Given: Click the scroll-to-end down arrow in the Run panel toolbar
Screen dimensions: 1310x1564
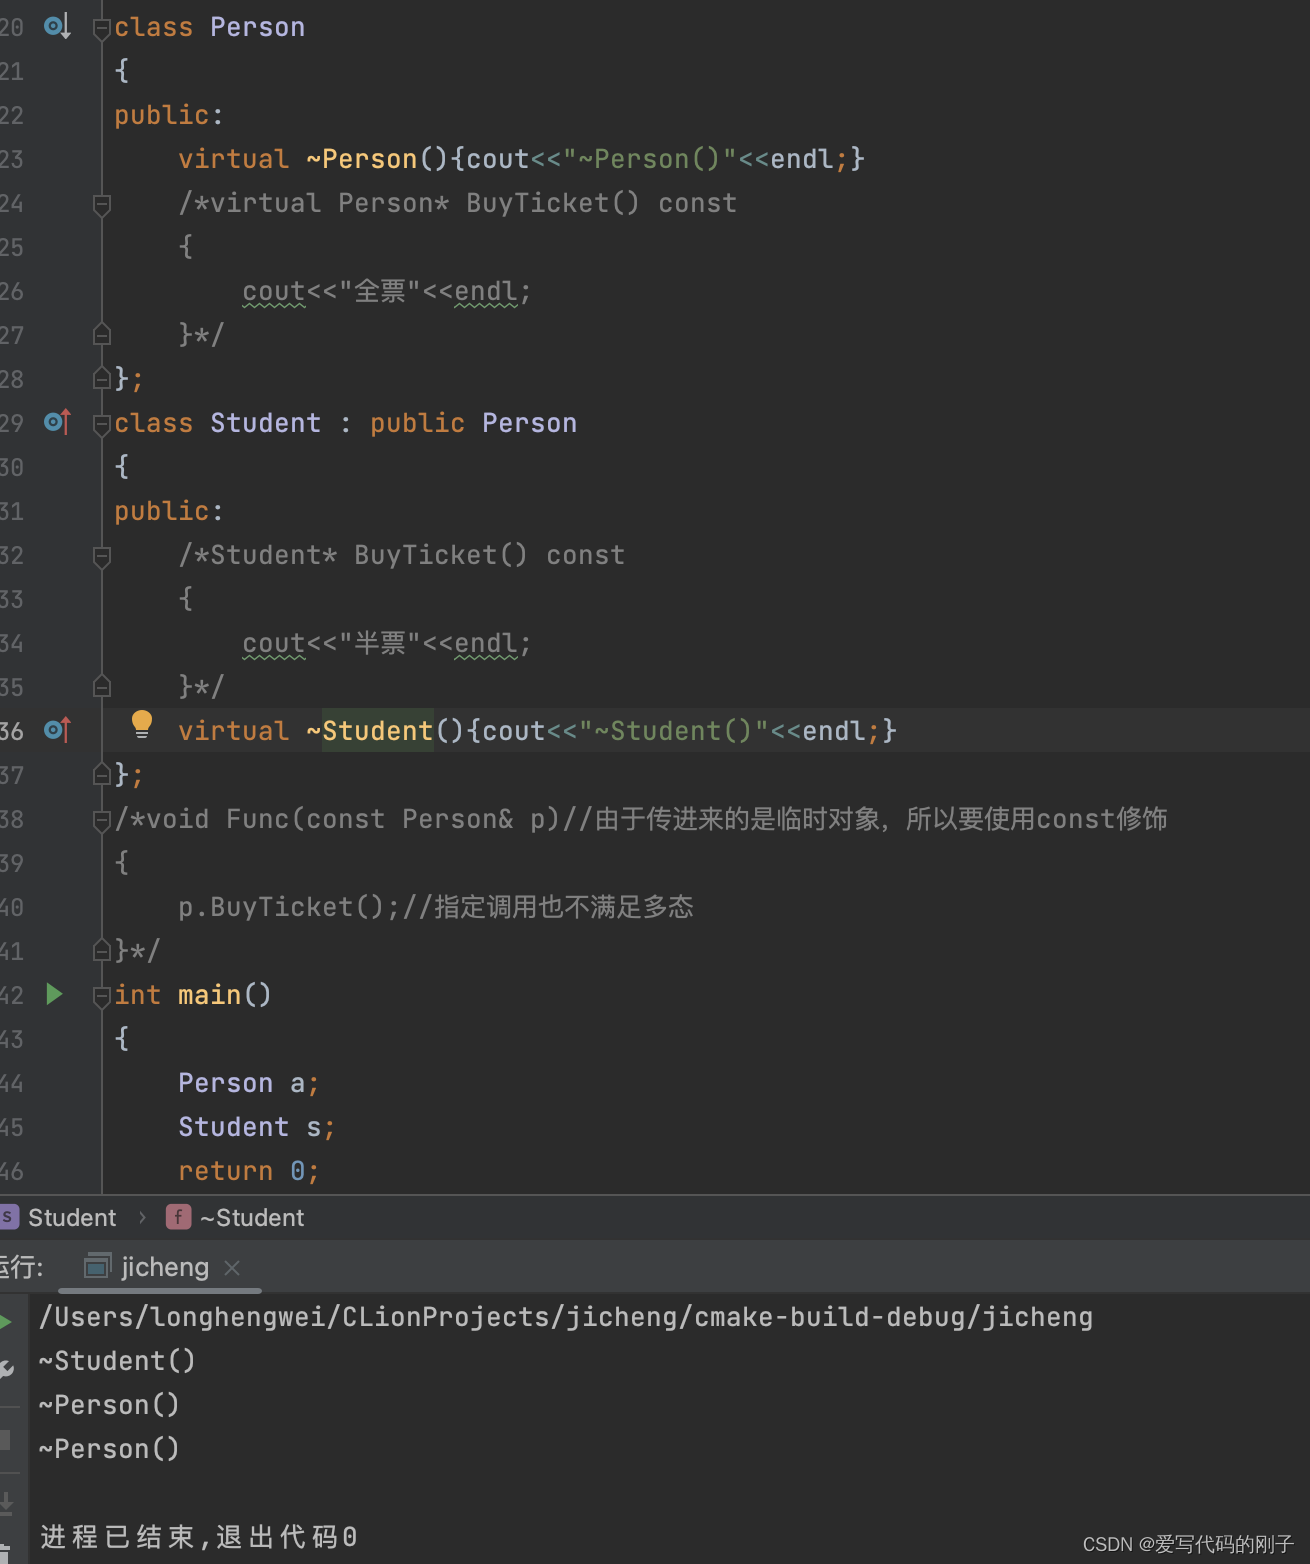Looking at the screenshot, I should click(5, 1503).
